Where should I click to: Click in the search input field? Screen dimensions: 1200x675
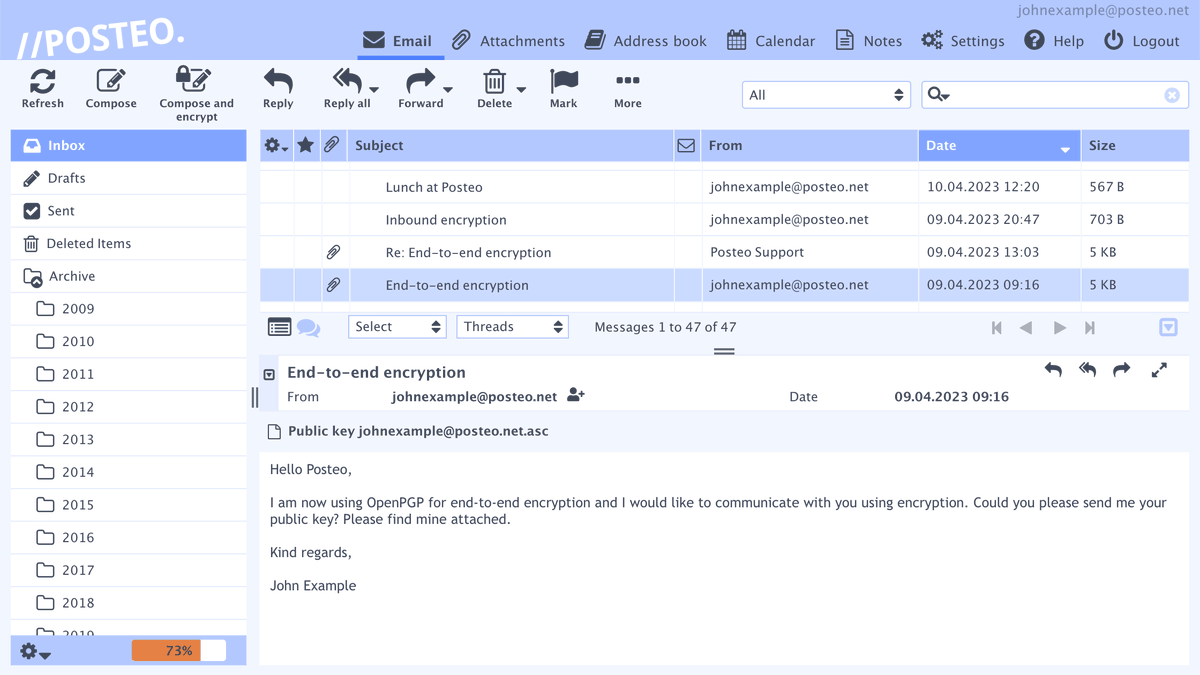(x=1056, y=95)
